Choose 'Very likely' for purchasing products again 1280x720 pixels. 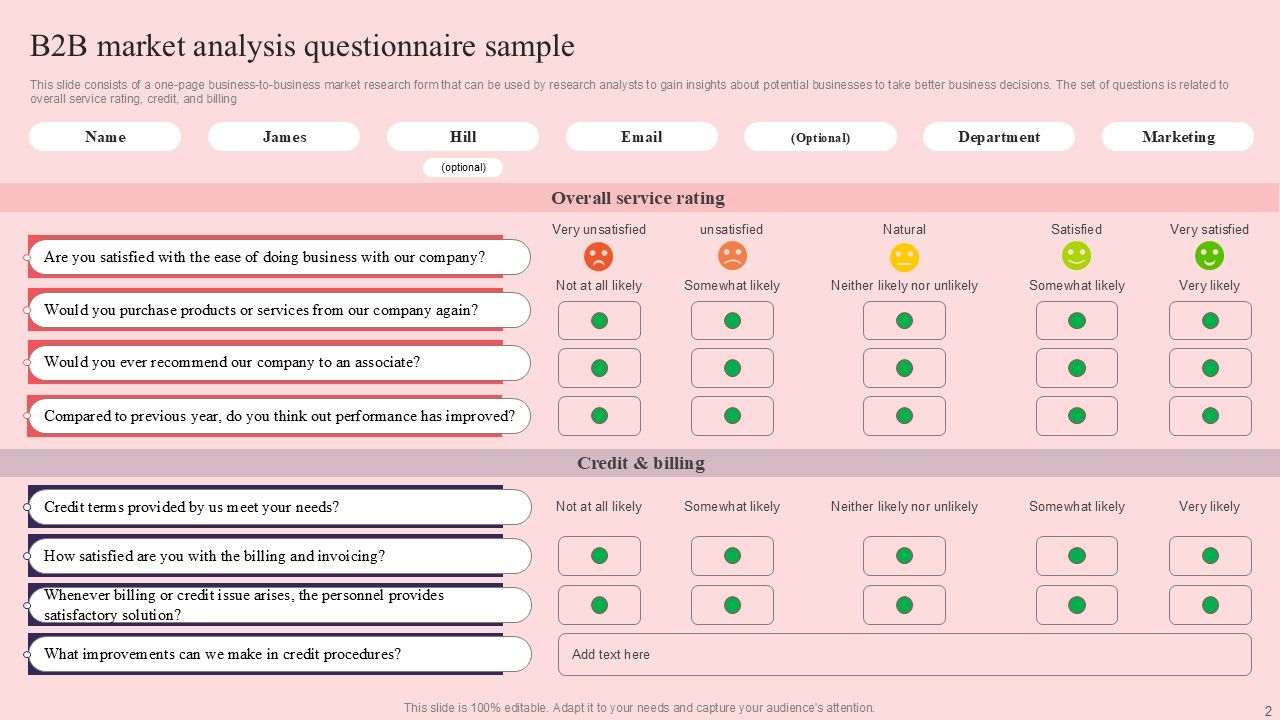click(1210, 321)
